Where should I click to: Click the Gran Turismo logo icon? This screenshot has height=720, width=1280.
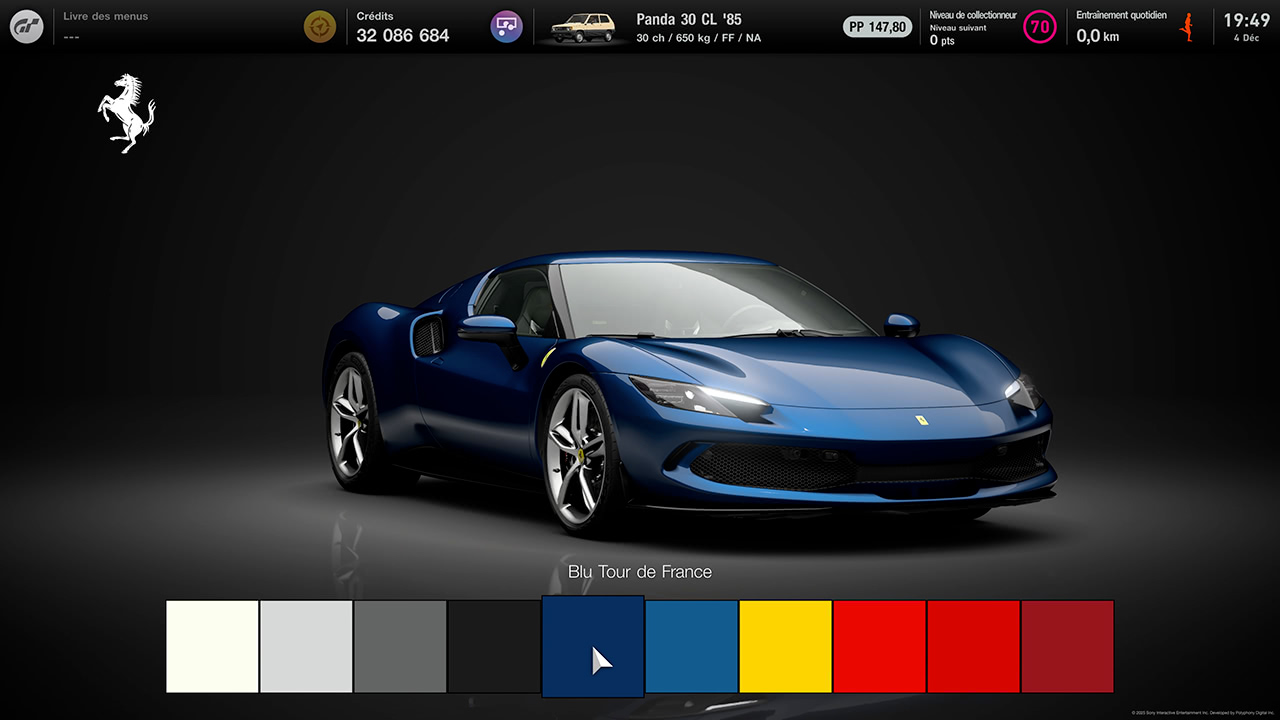27,27
